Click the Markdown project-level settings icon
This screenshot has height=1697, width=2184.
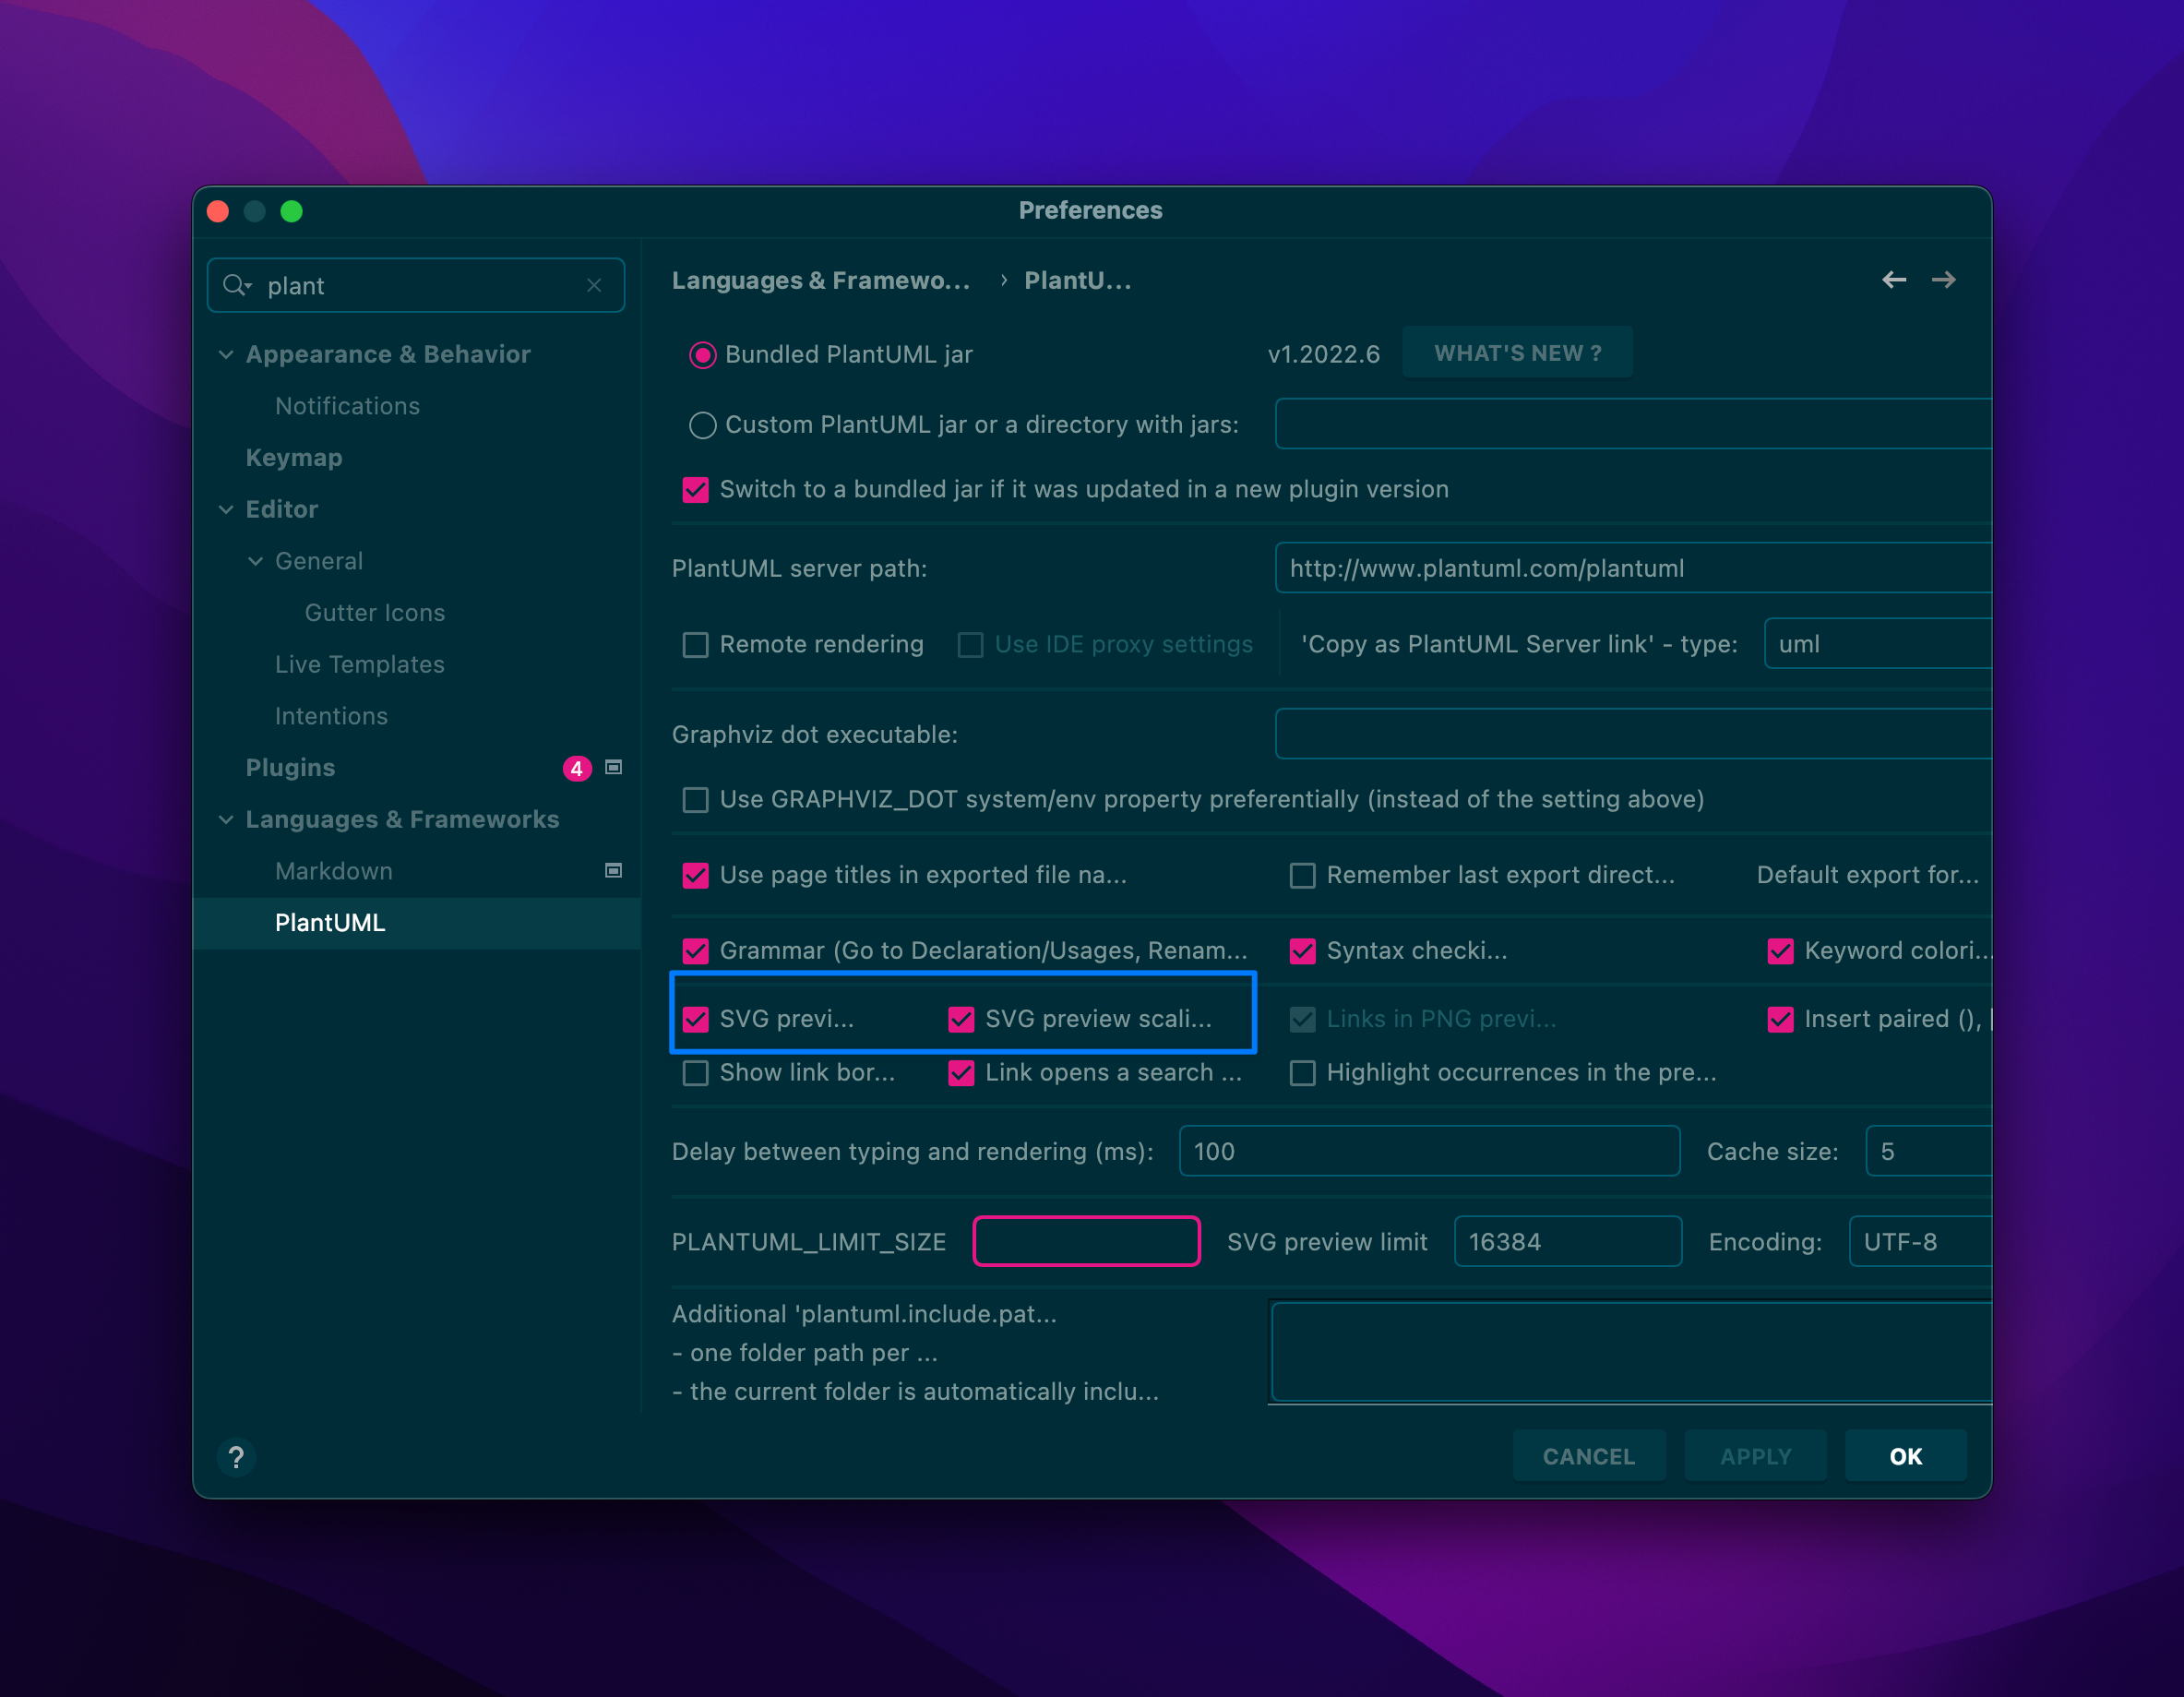(x=613, y=871)
